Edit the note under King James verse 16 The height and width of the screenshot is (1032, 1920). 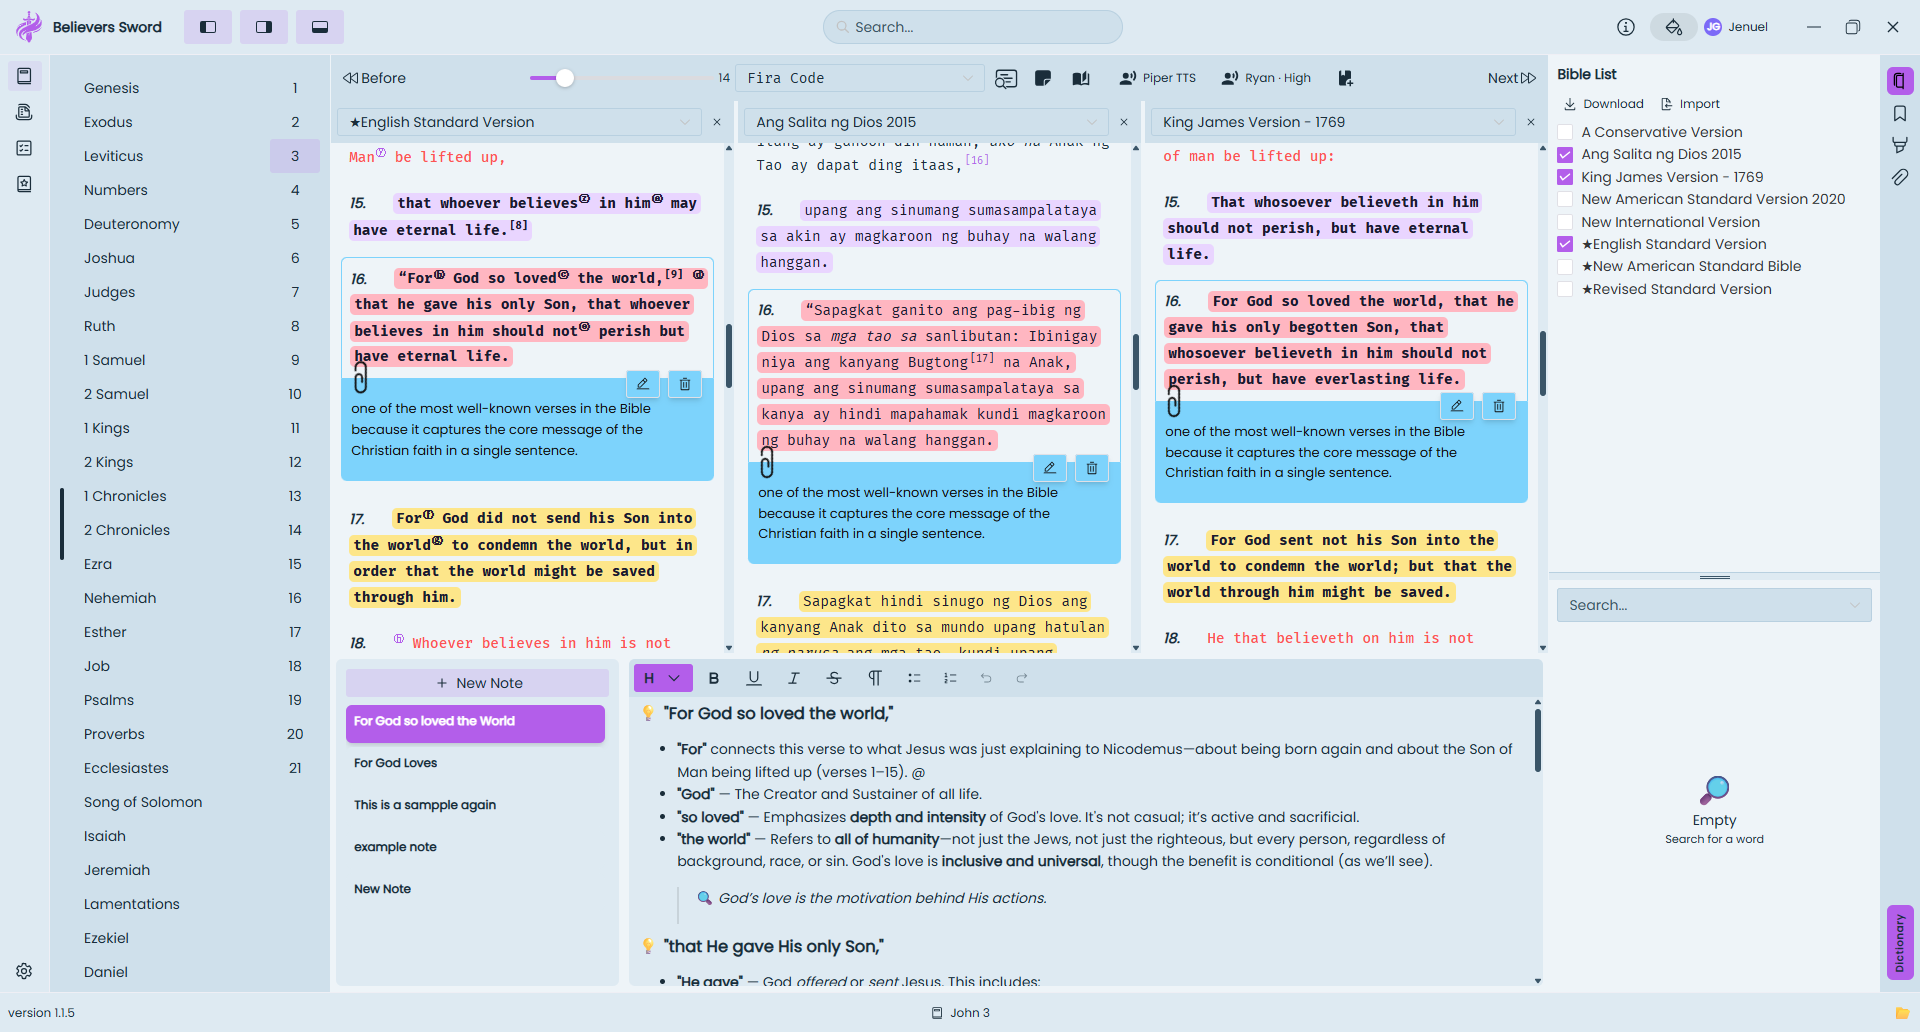pyautogui.click(x=1457, y=406)
